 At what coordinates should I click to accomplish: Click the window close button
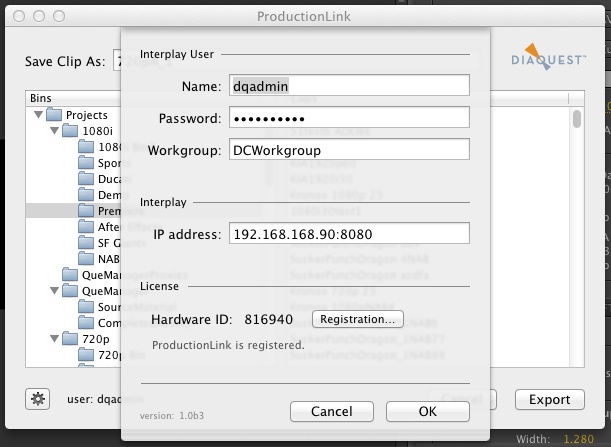(19, 16)
